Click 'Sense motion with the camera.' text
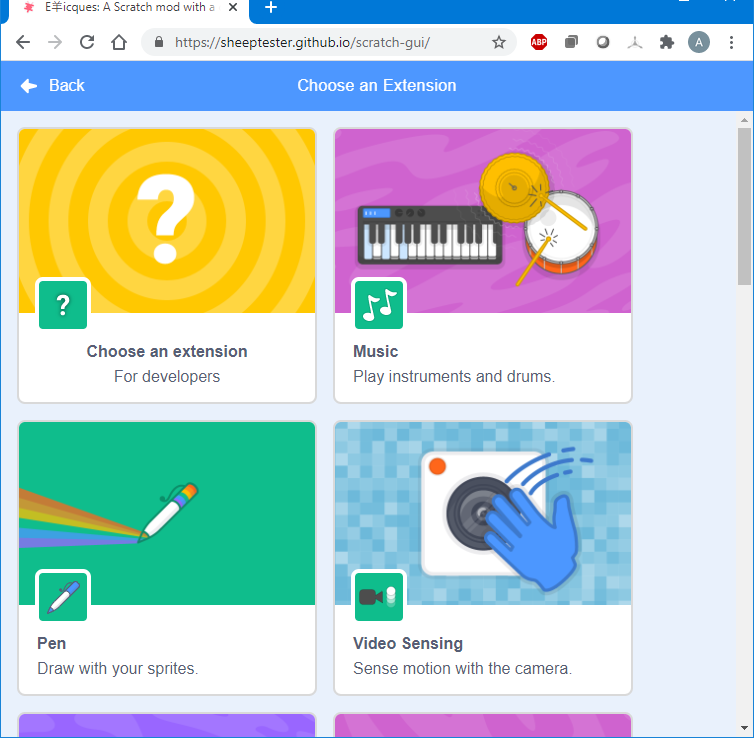 point(463,668)
